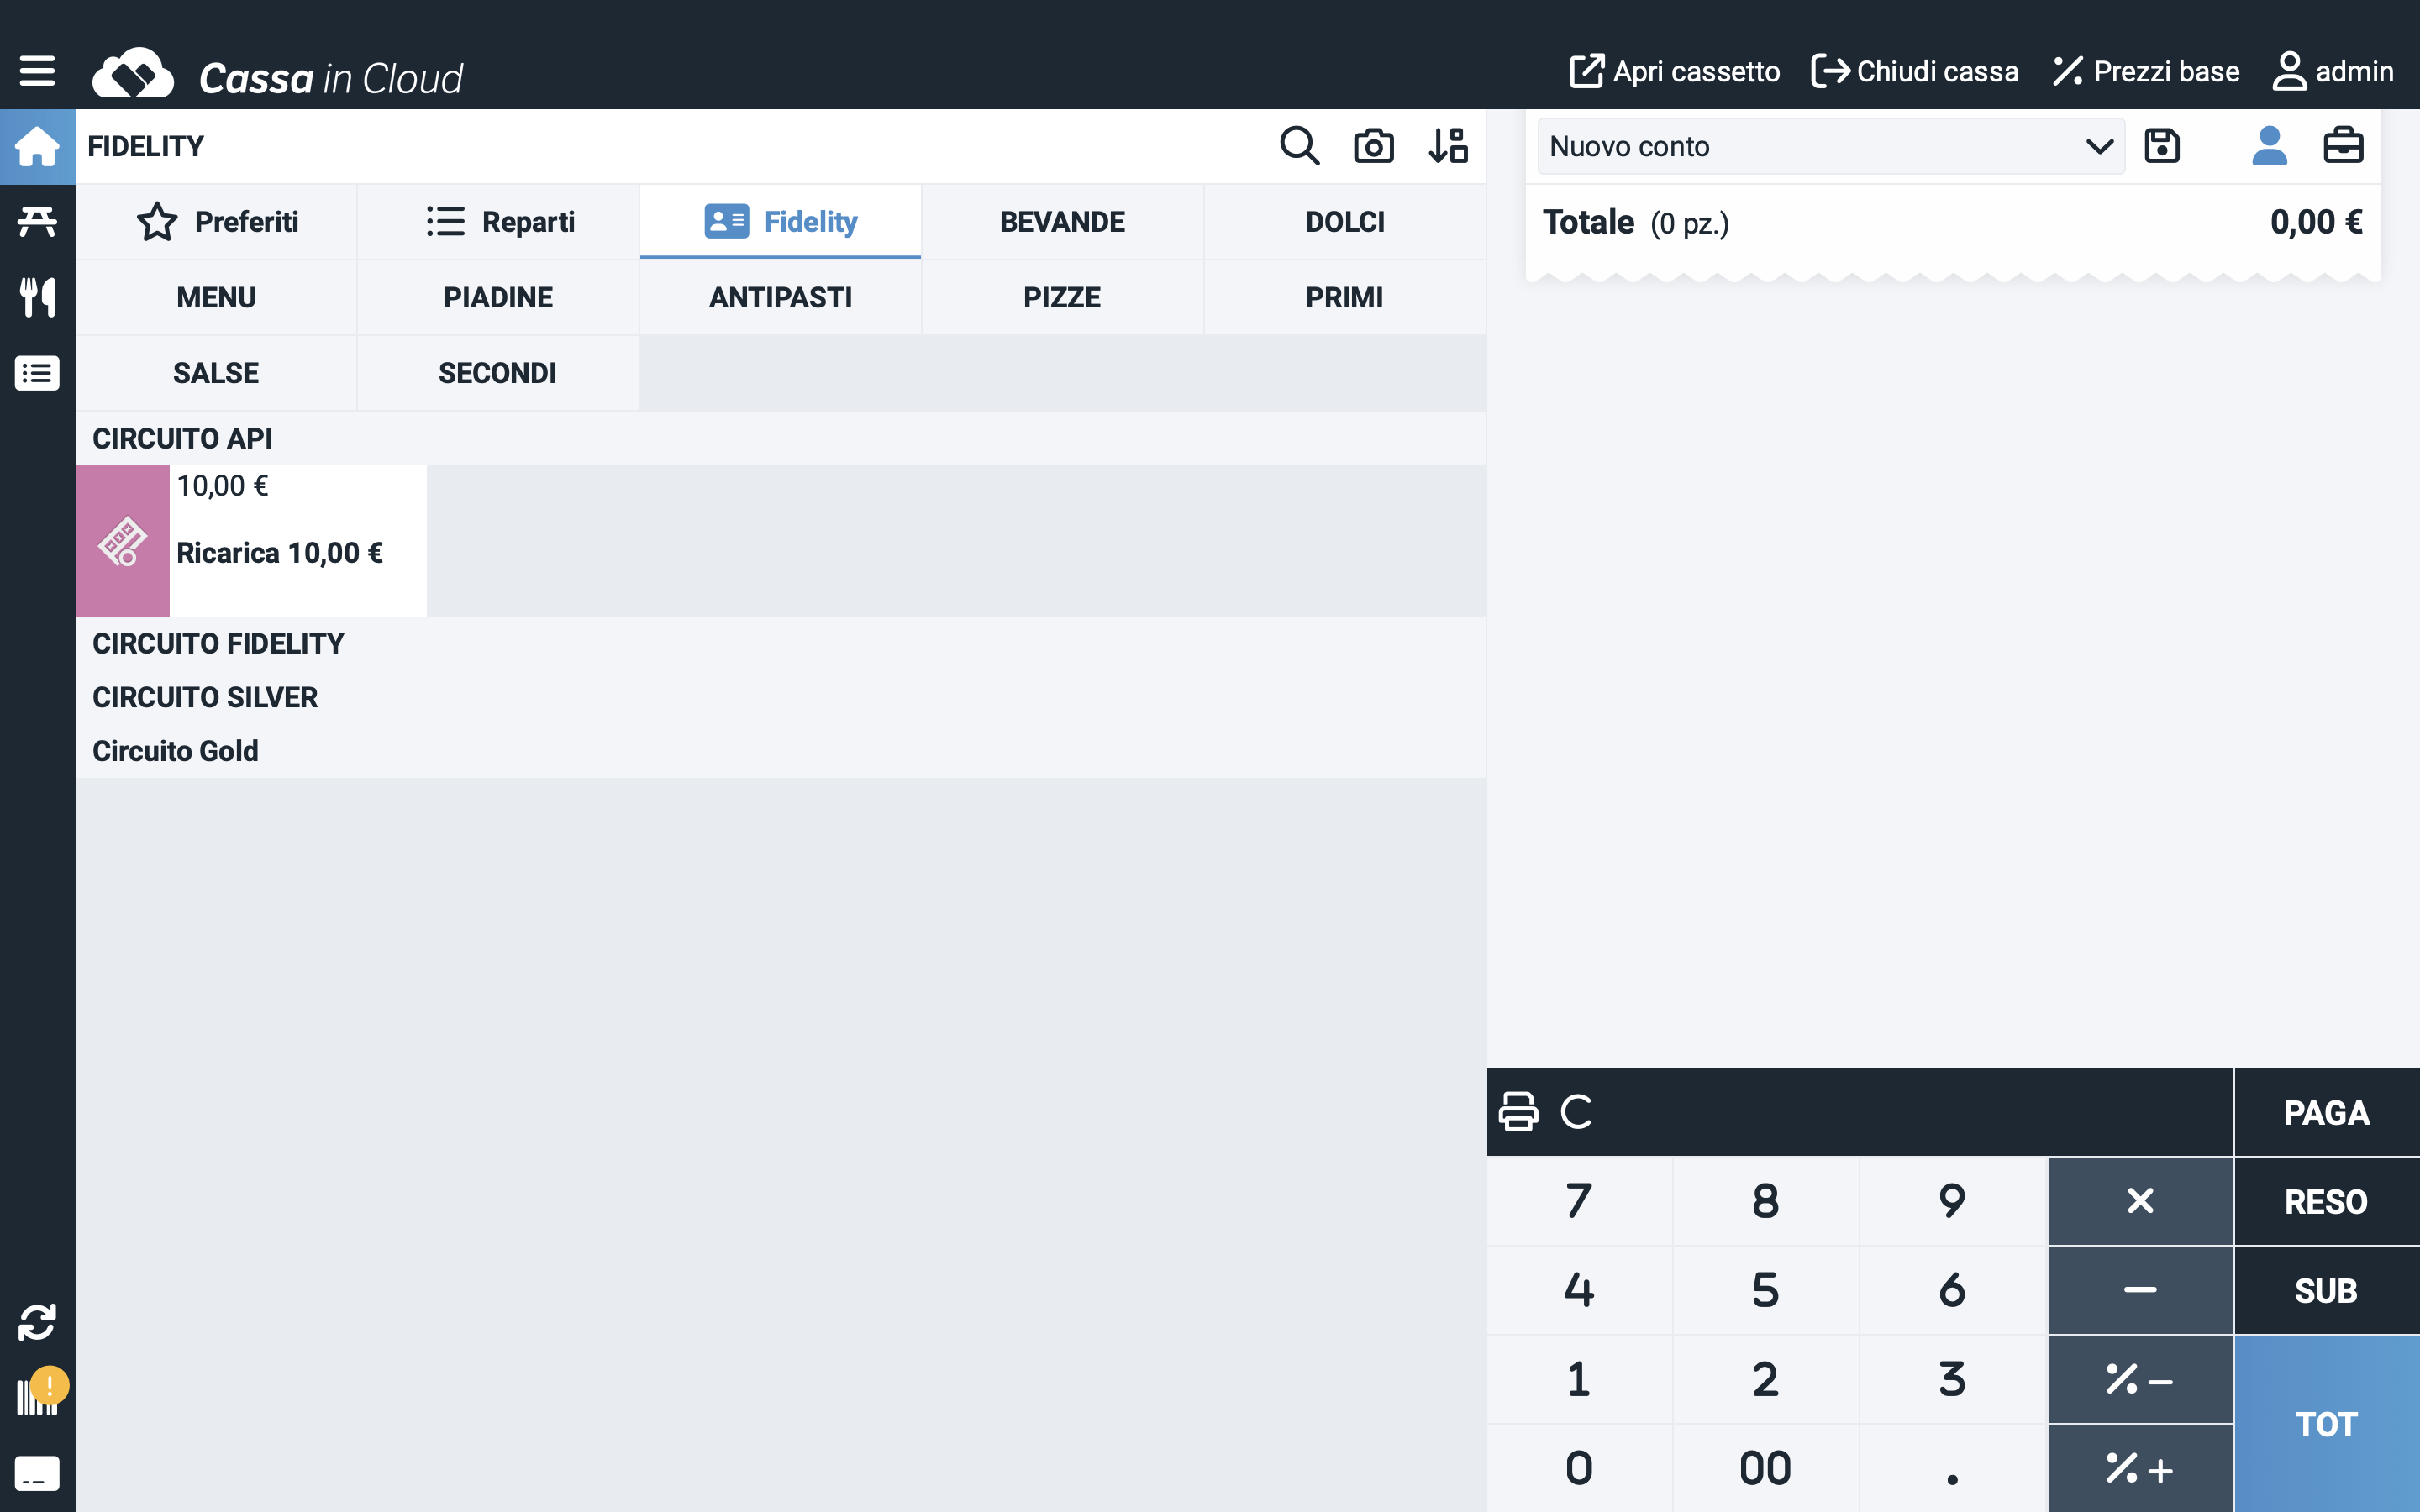
Task: Click the search magnifier icon
Action: tap(1299, 146)
